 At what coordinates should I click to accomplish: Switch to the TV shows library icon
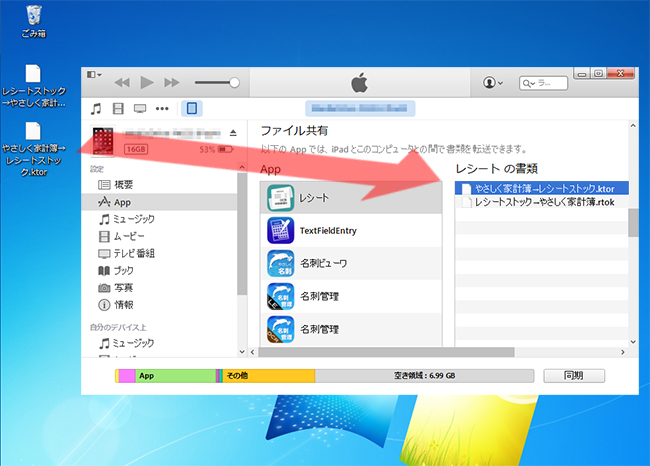pyautogui.click(x=140, y=109)
